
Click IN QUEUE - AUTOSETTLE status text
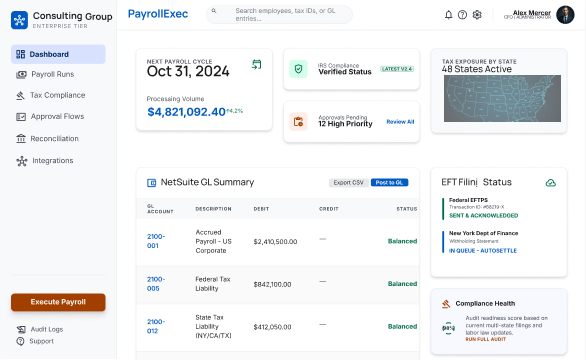[483, 251]
